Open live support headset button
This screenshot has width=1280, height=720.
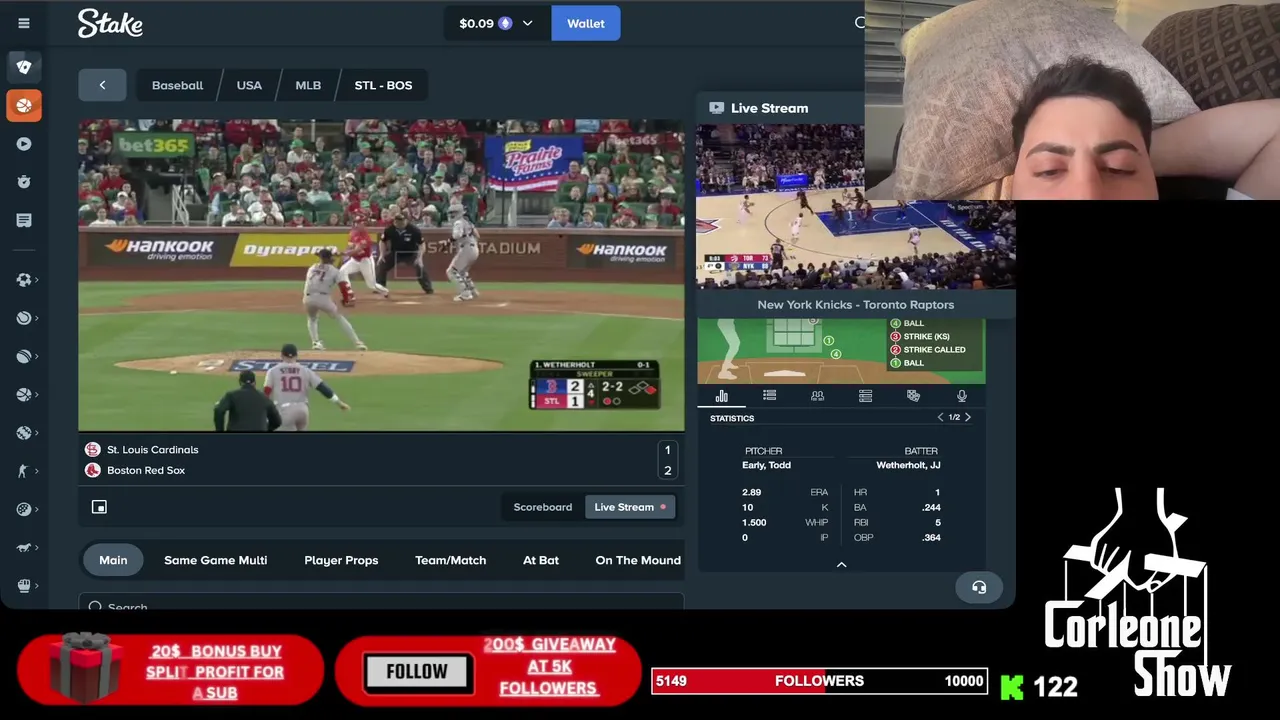click(979, 587)
